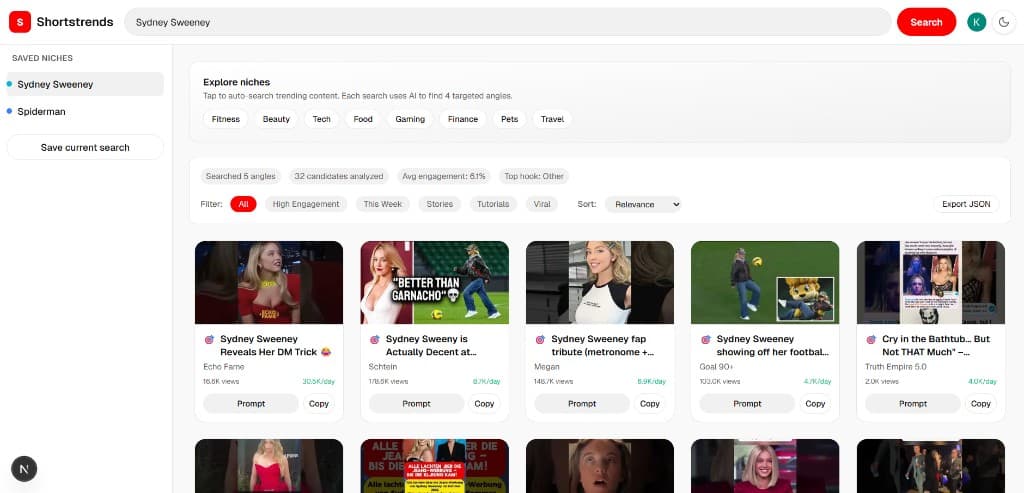Select the Fitness niche chip
1024x493 pixels.
[226, 119]
